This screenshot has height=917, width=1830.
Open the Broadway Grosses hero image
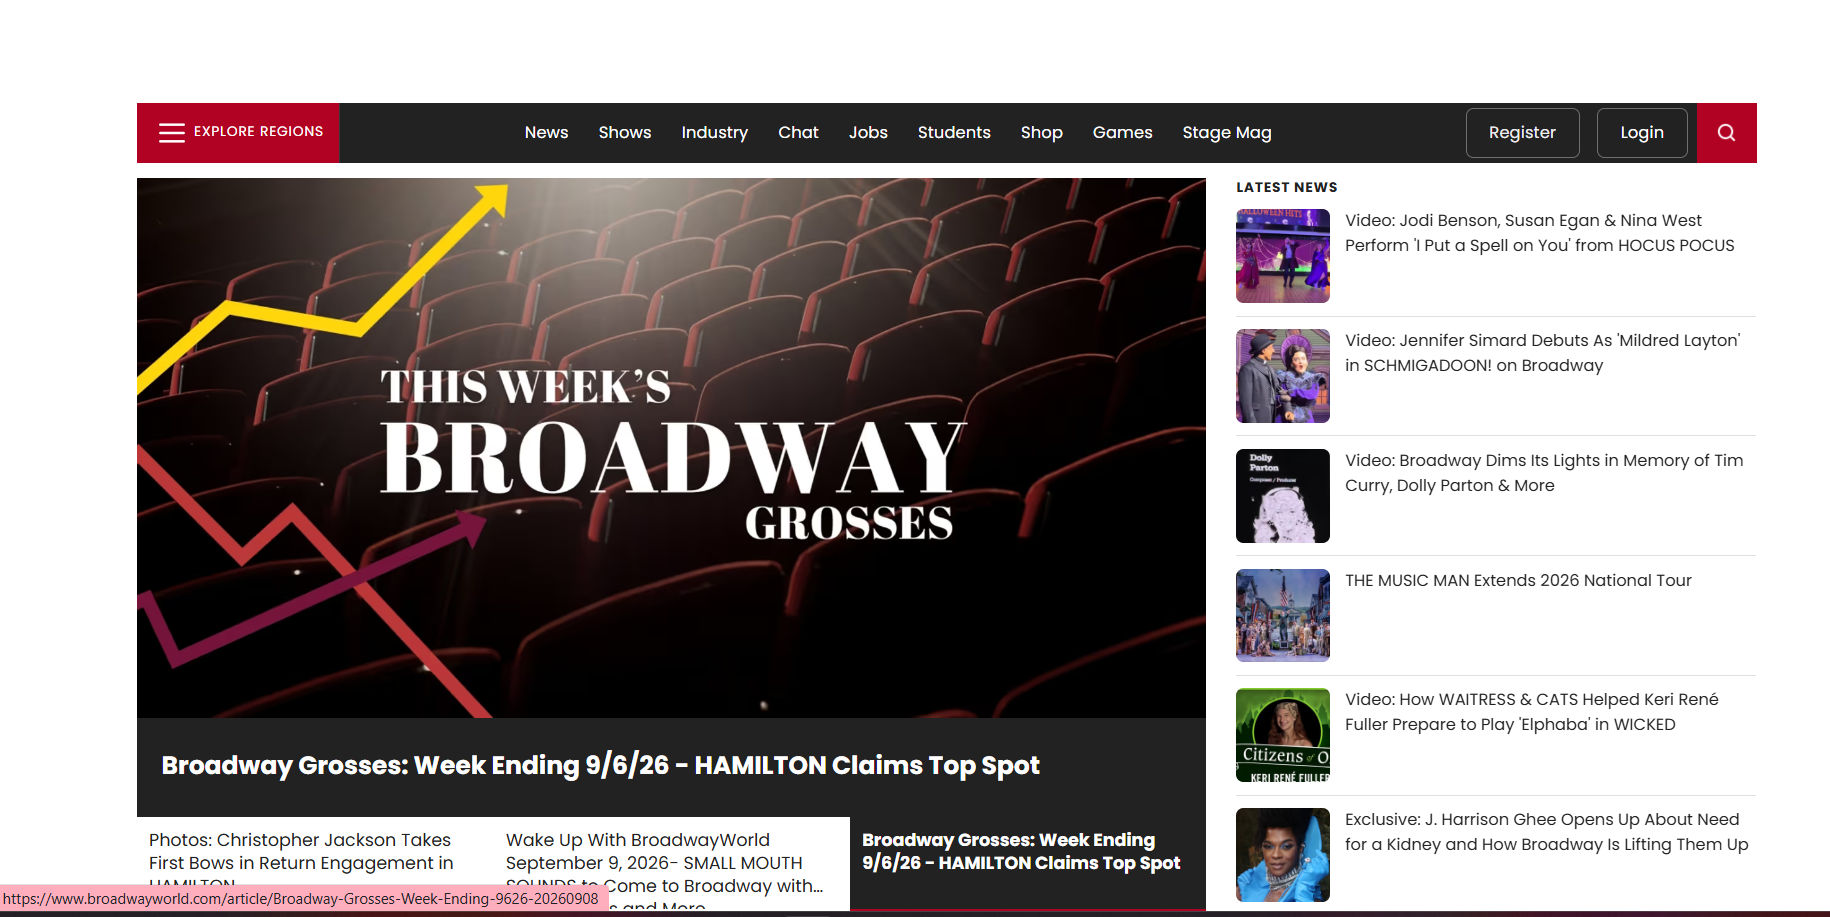[x=671, y=447]
